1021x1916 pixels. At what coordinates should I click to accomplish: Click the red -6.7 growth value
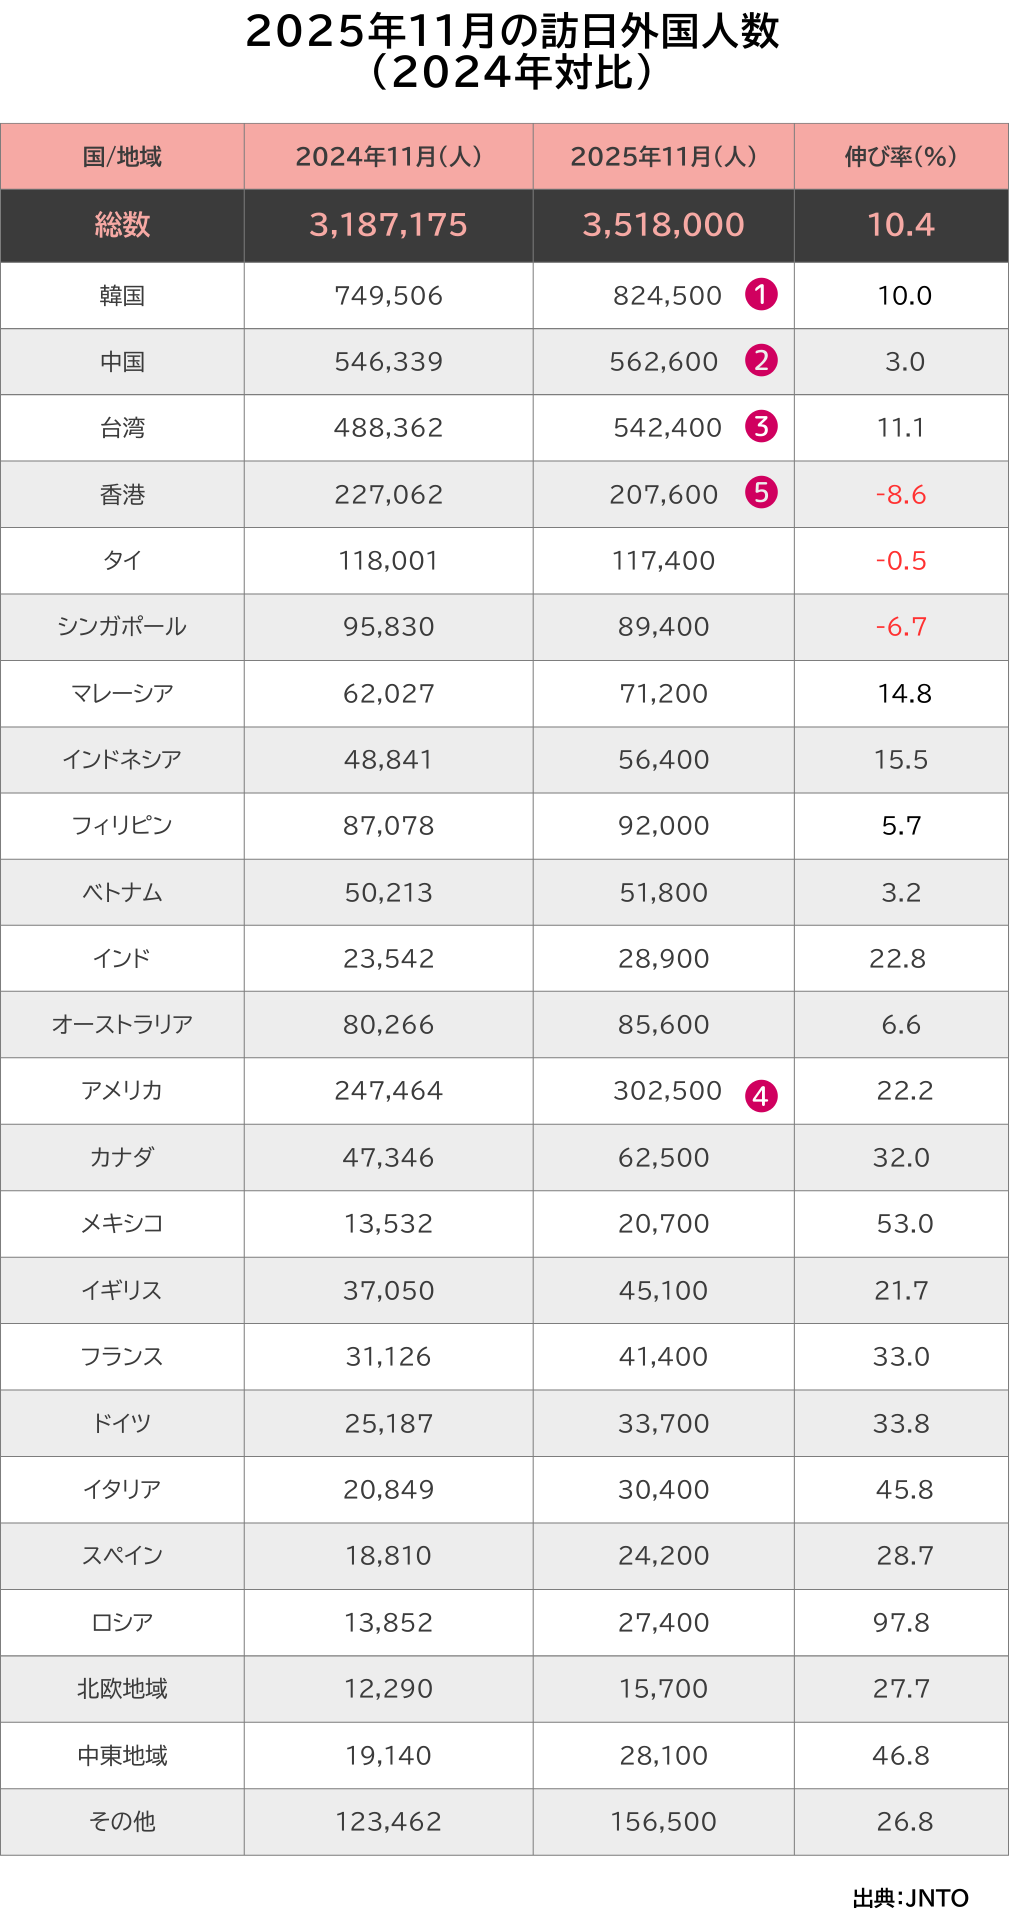click(x=900, y=627)
